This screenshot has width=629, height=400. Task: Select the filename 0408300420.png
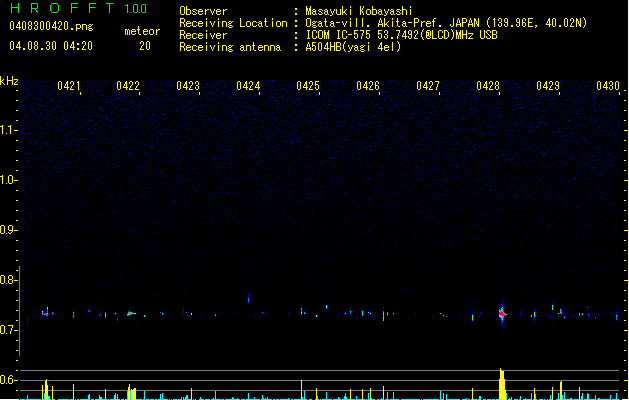[51, 27]
